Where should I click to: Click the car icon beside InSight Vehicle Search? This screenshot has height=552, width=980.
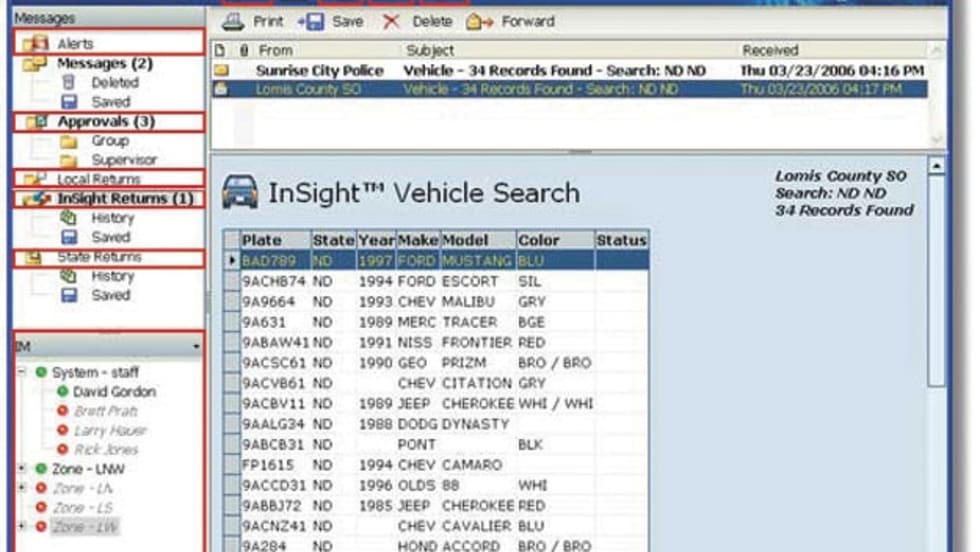pos(239,192)
